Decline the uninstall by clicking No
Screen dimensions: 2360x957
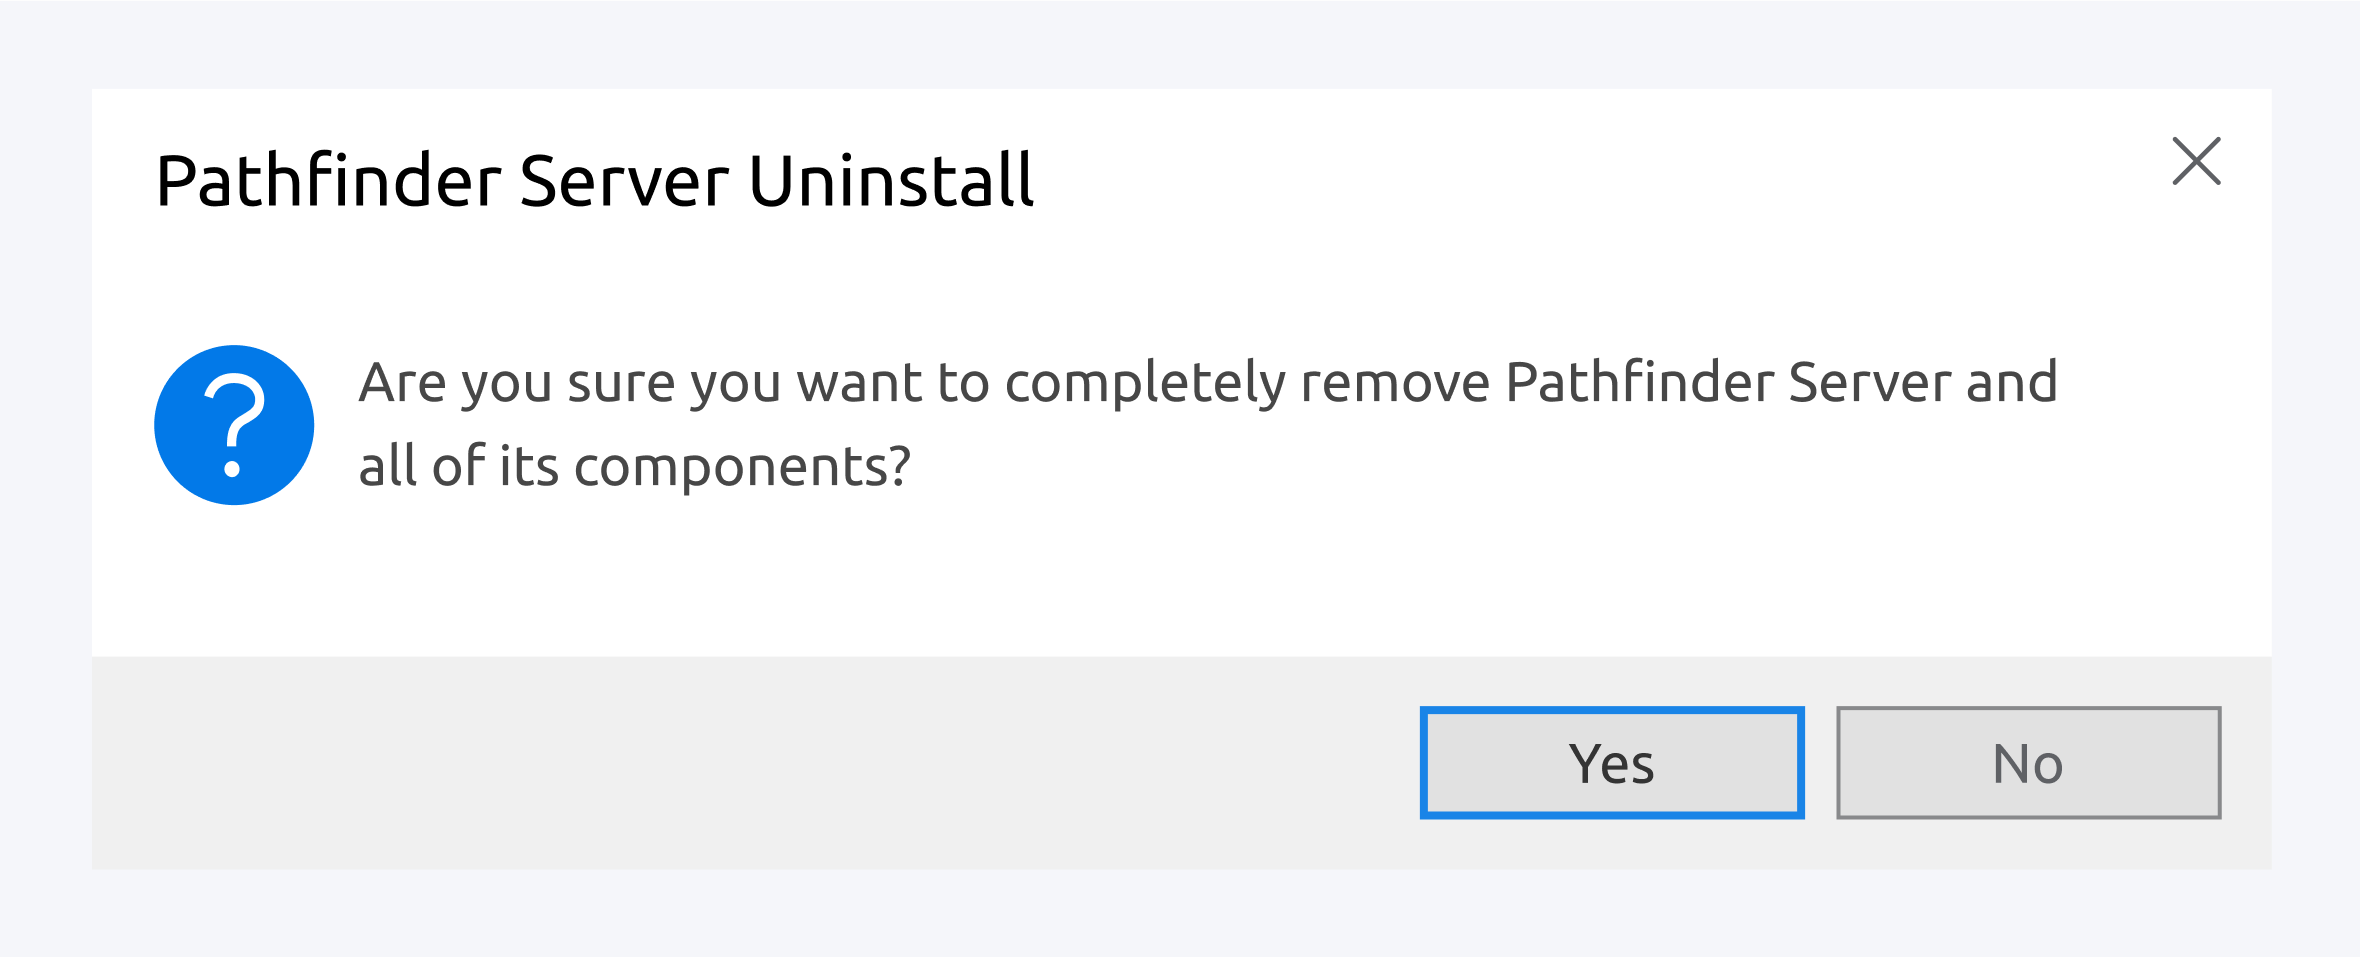[x=2028, y=763]
